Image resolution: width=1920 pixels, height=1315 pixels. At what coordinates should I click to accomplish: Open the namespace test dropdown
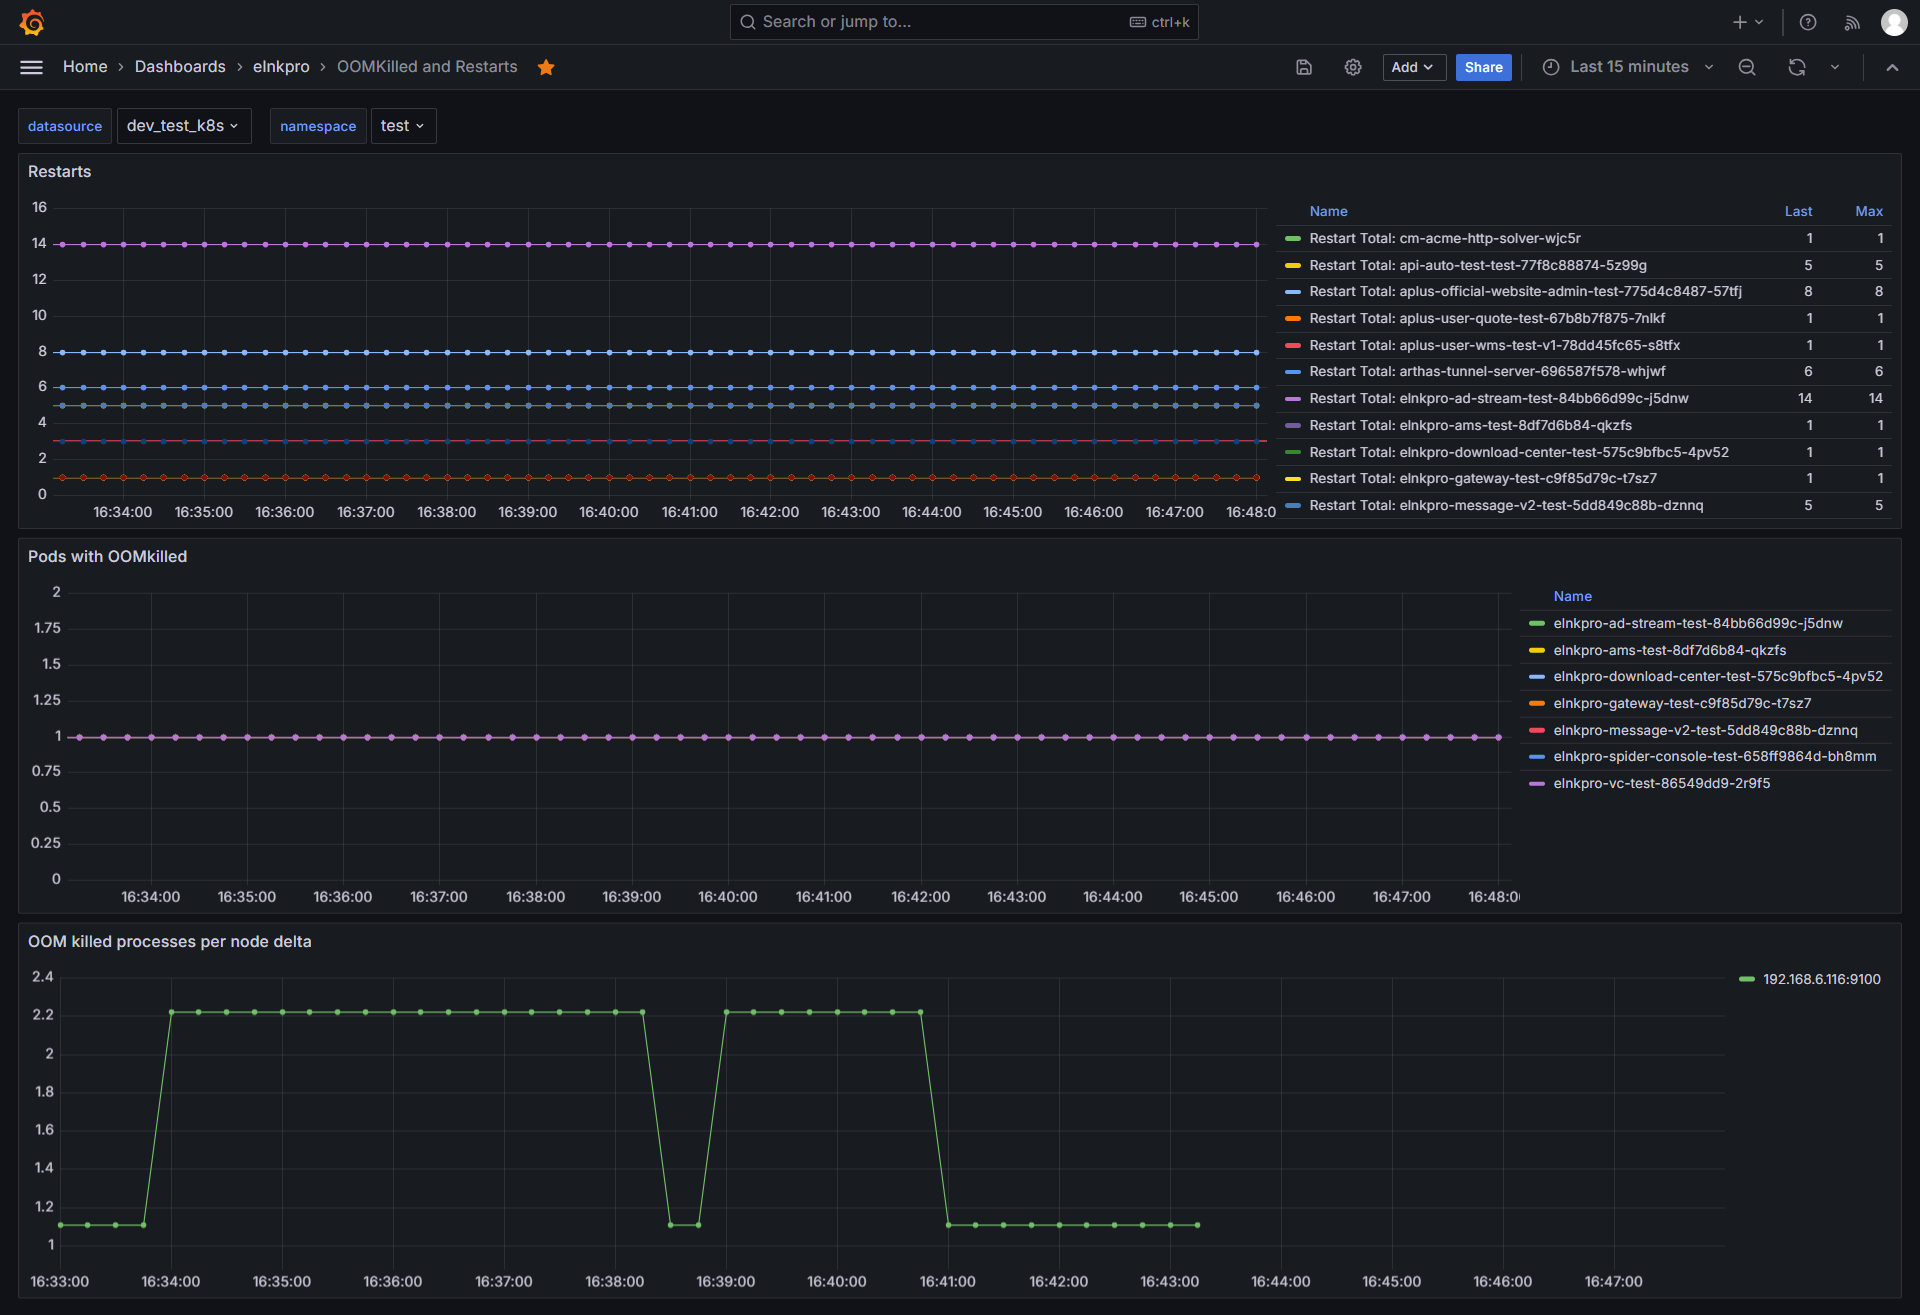(403, 126)
